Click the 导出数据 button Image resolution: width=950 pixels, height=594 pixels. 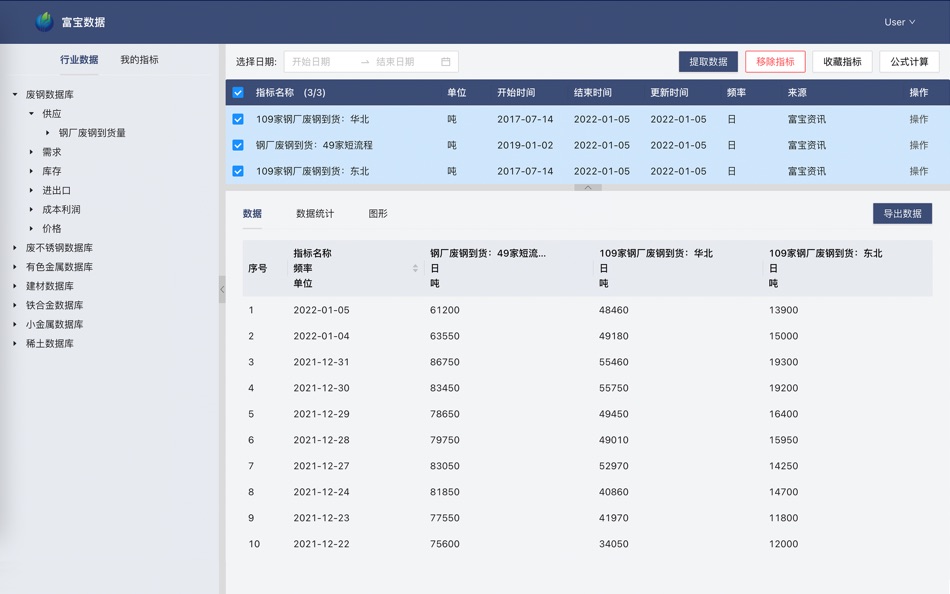[902, 213]
